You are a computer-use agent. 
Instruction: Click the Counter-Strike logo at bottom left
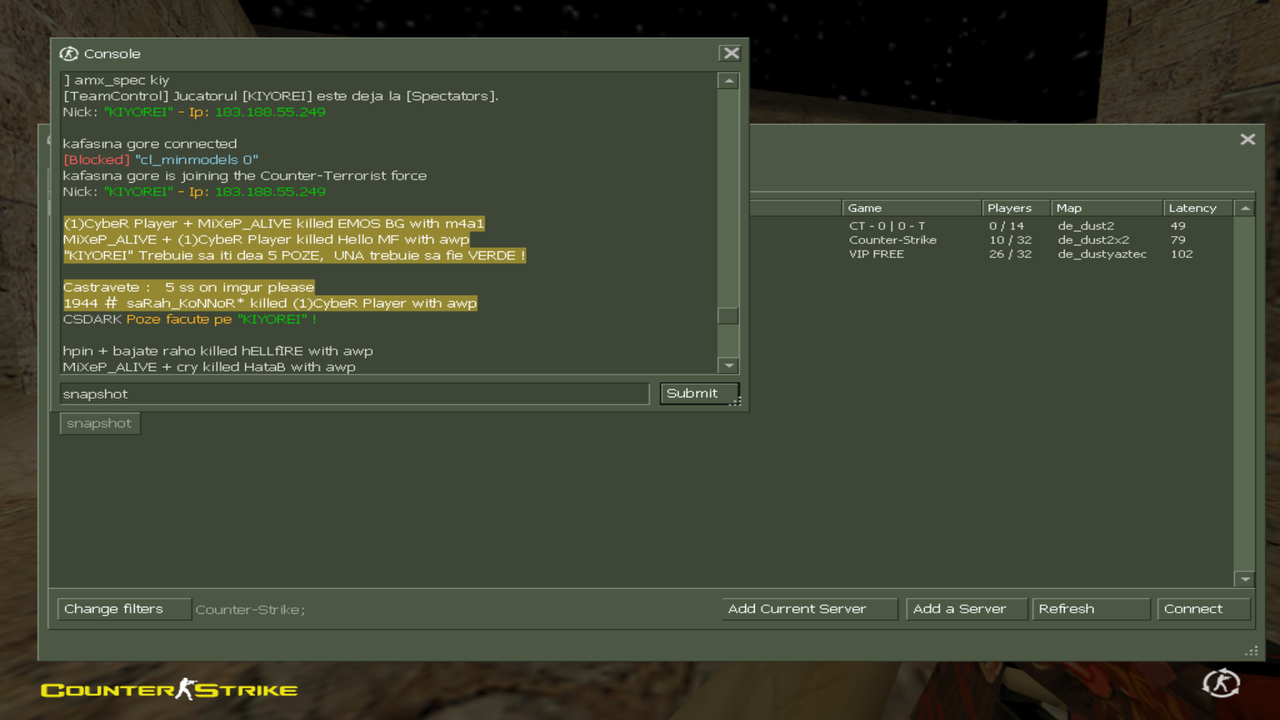click(169, 690)
